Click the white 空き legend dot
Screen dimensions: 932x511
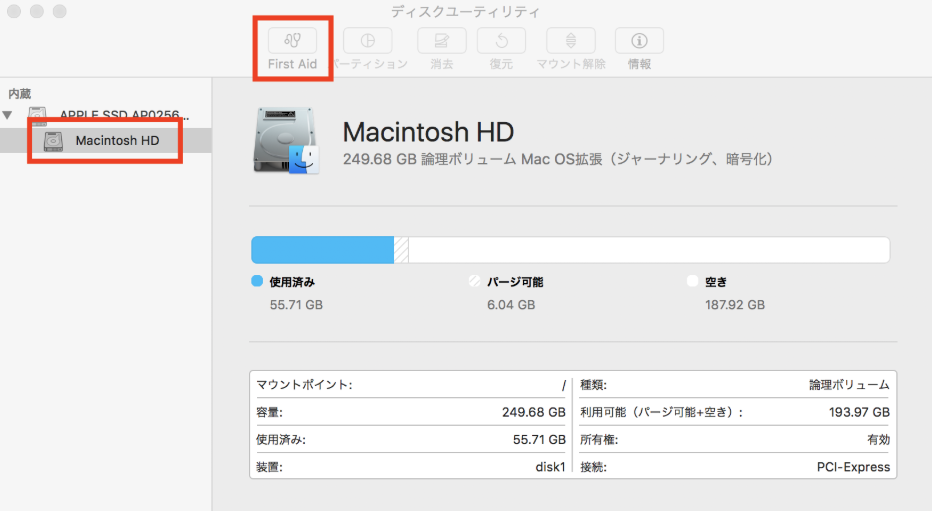click(692, 281)
